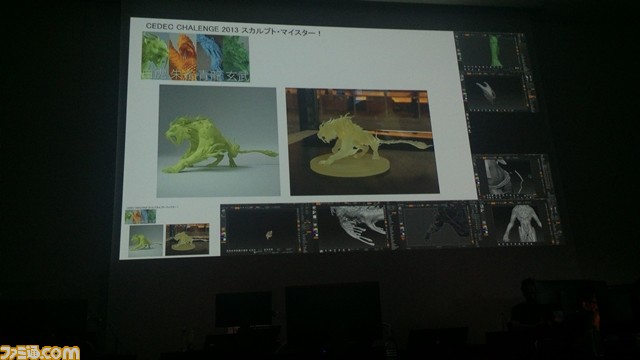Click the green Byakko thumbnail in header strip
Screen dimensions: 640x360
(x=156, y=56)
